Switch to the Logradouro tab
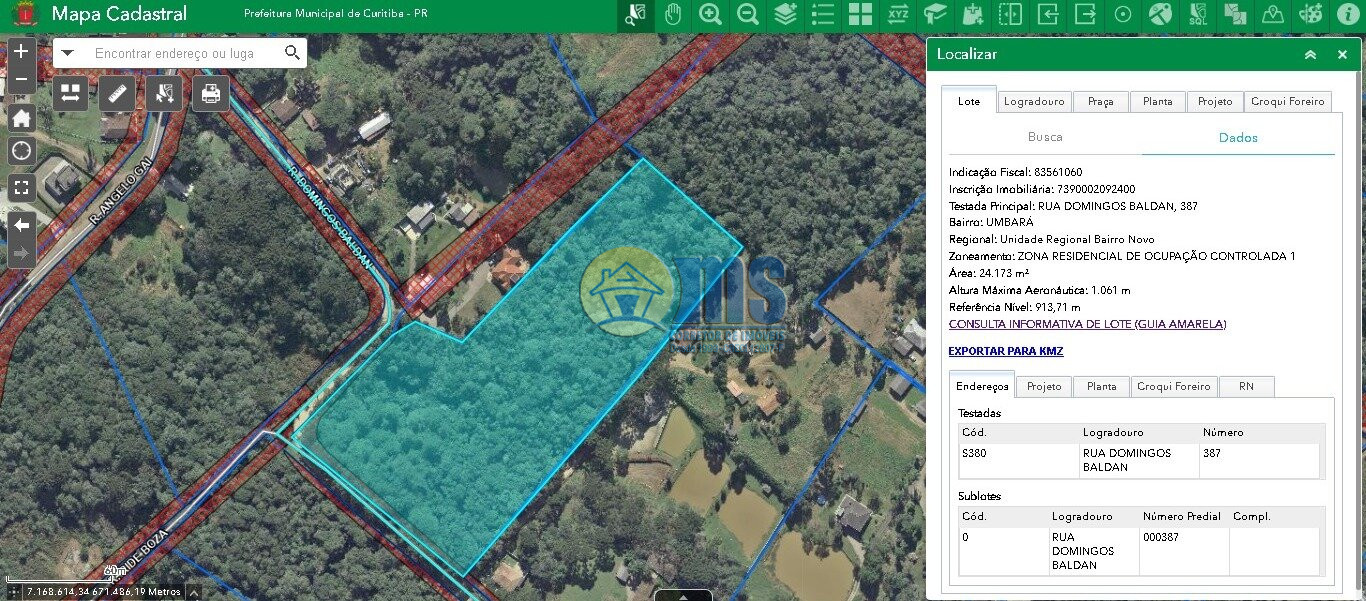 [x=1034, y=102]
